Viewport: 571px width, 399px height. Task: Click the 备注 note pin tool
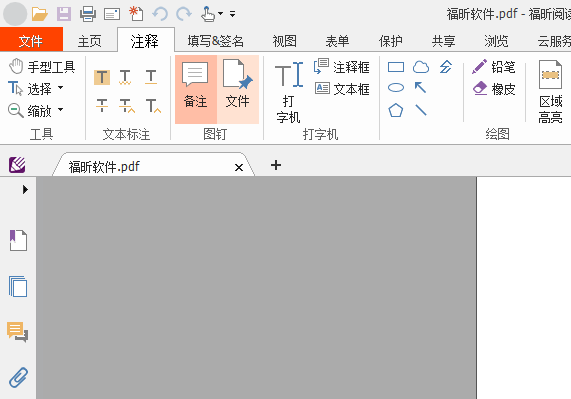(x=196, y=90)
